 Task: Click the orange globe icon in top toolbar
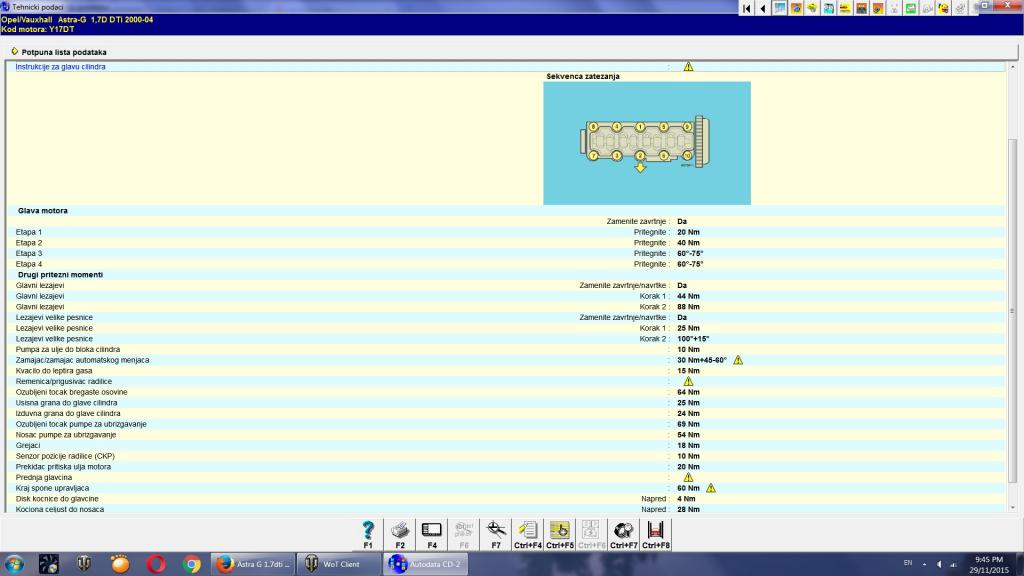(x=795, y=8)
